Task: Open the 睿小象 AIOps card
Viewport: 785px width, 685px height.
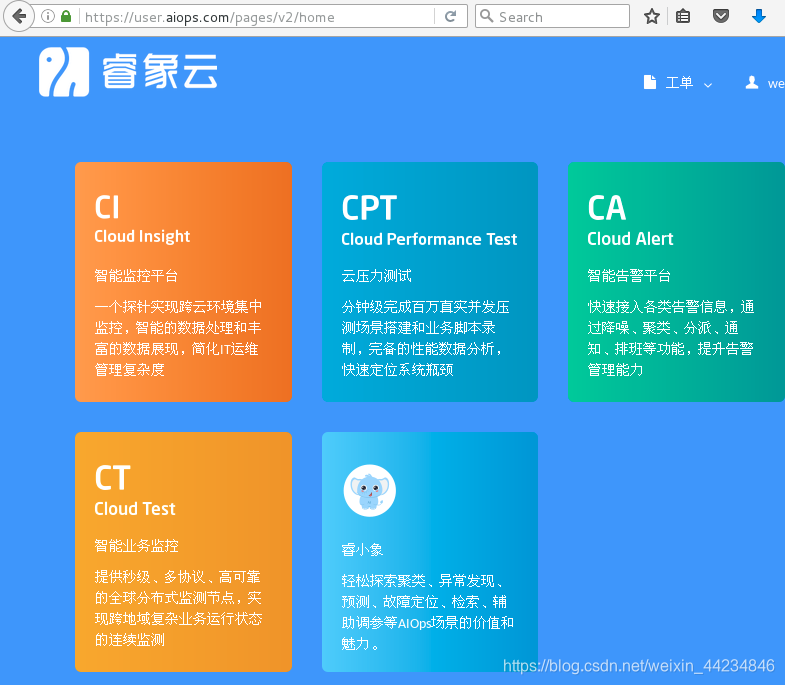Action: 430,552
